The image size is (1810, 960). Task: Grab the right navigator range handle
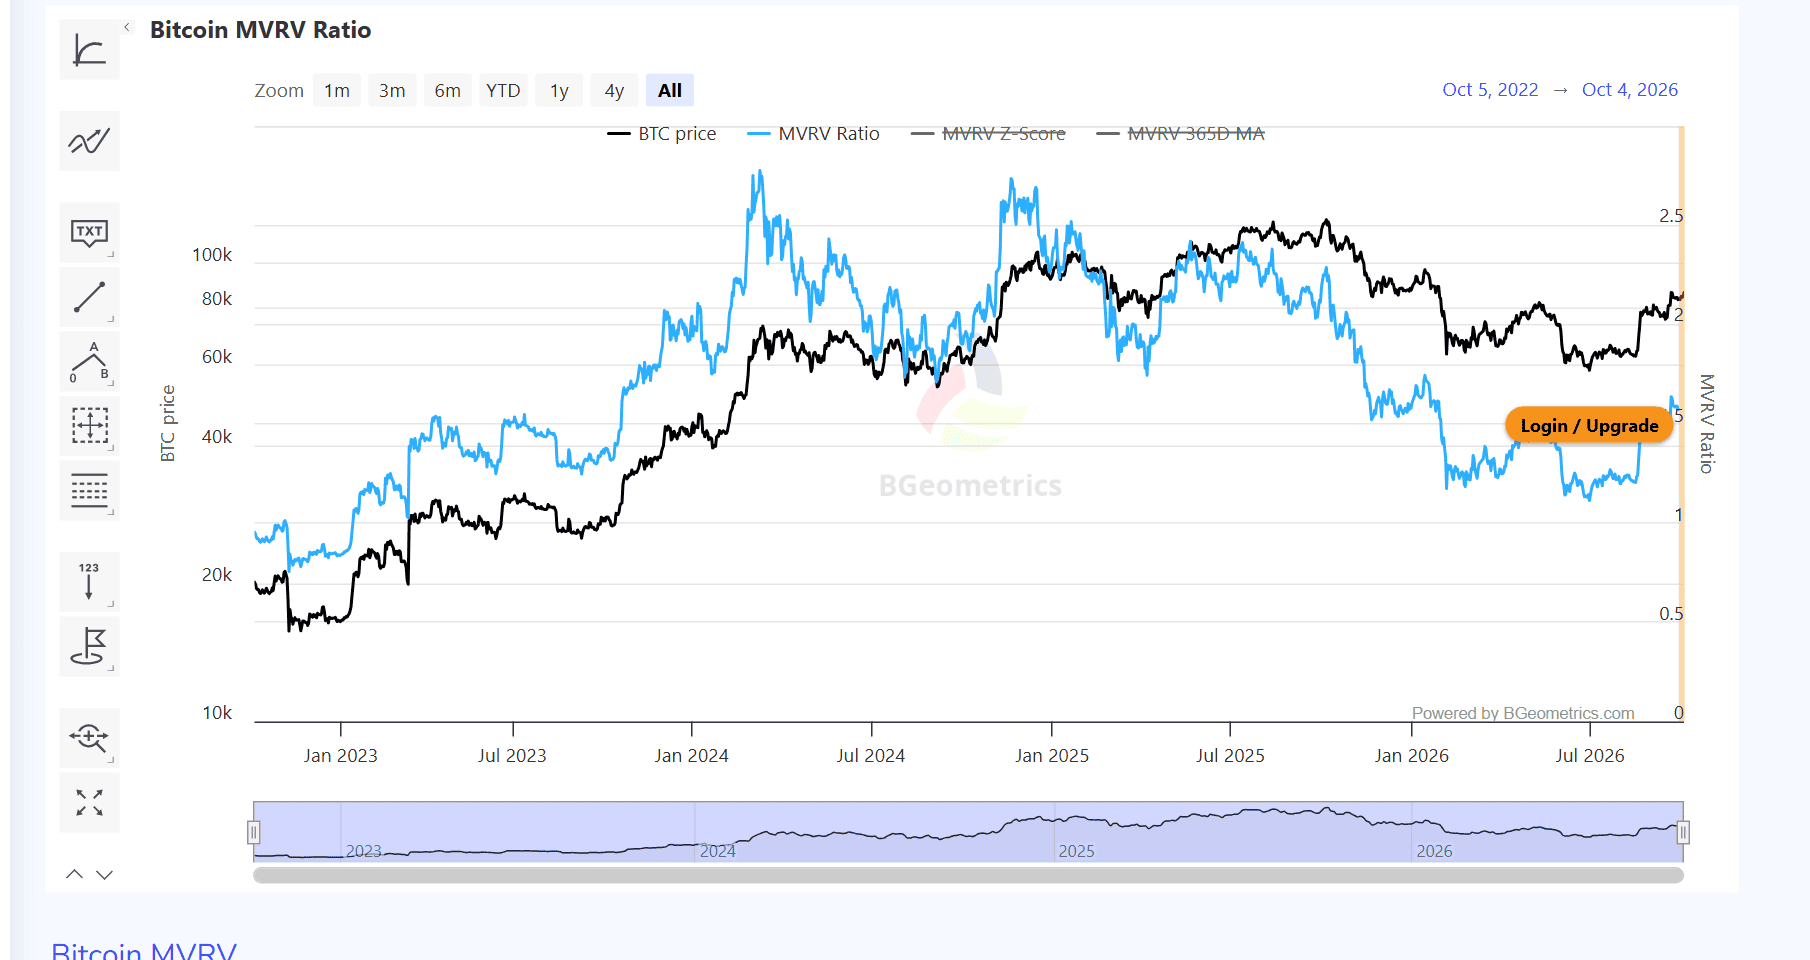click(1683, 832)
